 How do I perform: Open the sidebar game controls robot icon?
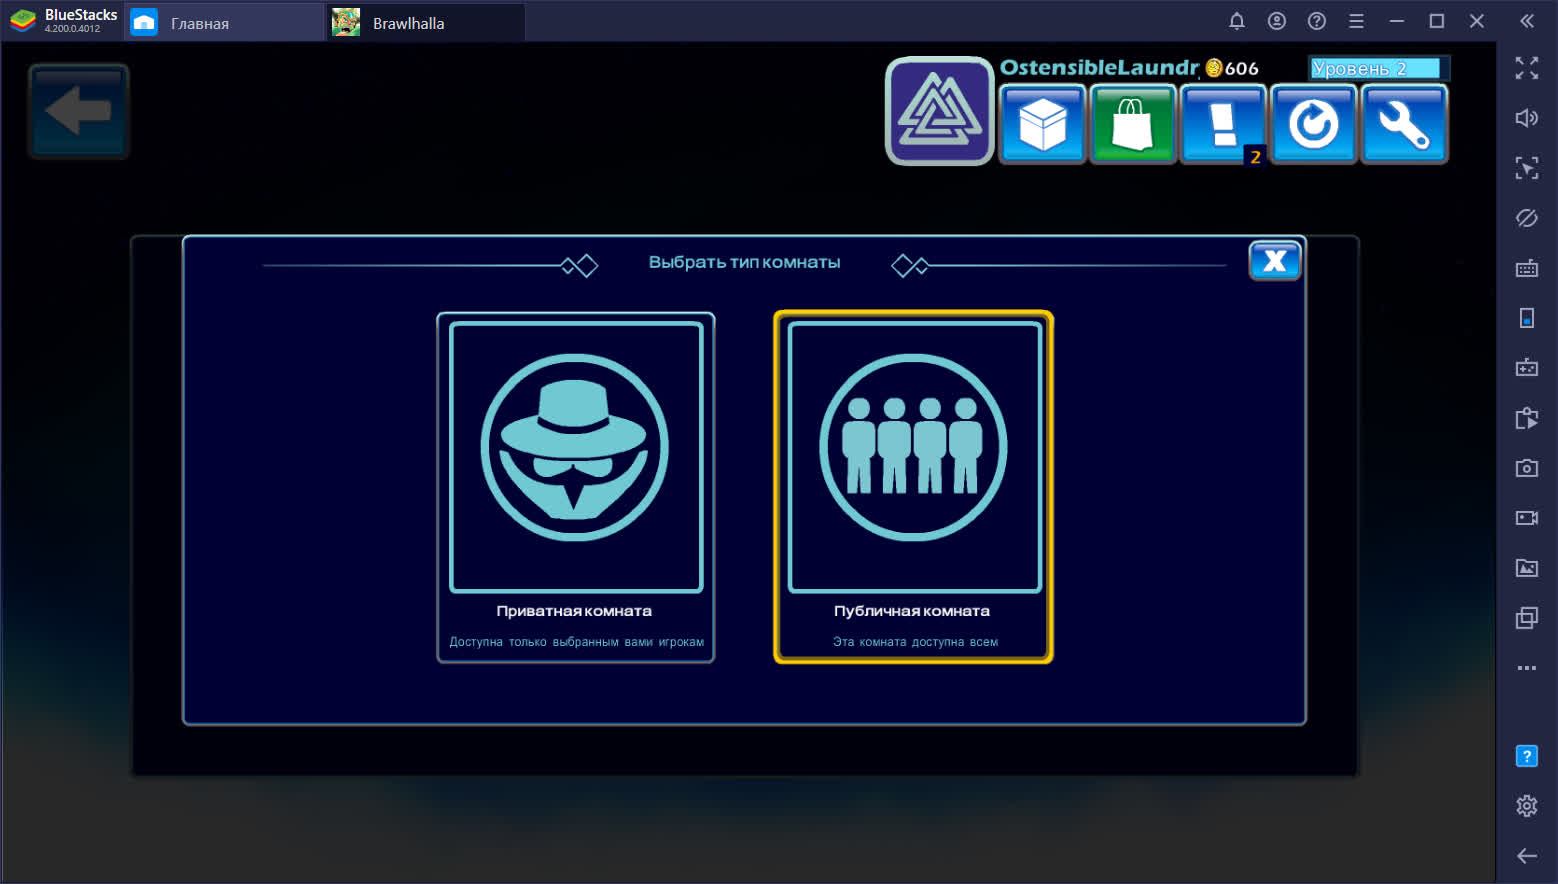[1527, 368]
